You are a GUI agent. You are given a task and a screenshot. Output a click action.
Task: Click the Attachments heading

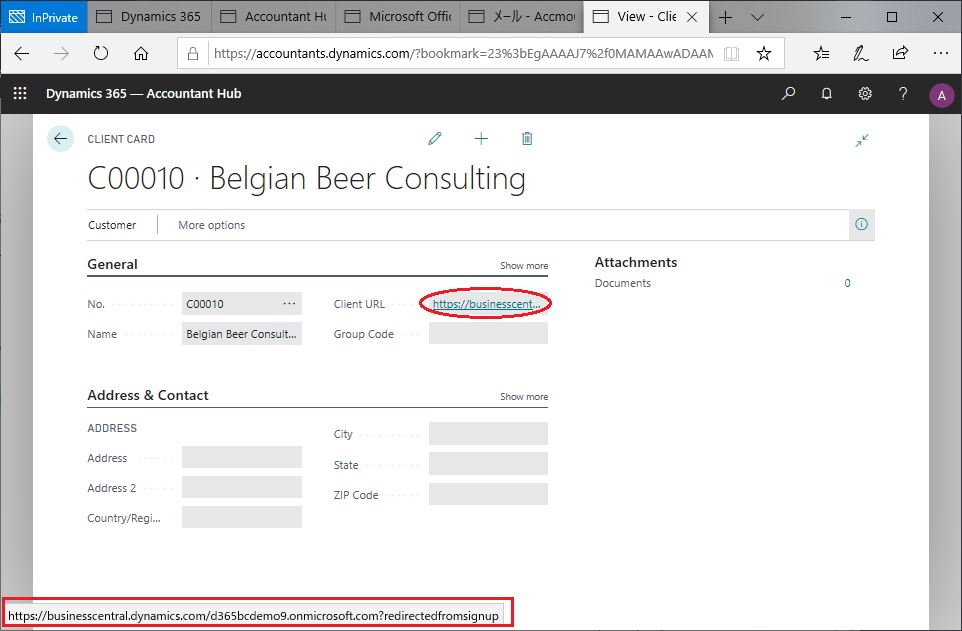click(x=636, y=263)
